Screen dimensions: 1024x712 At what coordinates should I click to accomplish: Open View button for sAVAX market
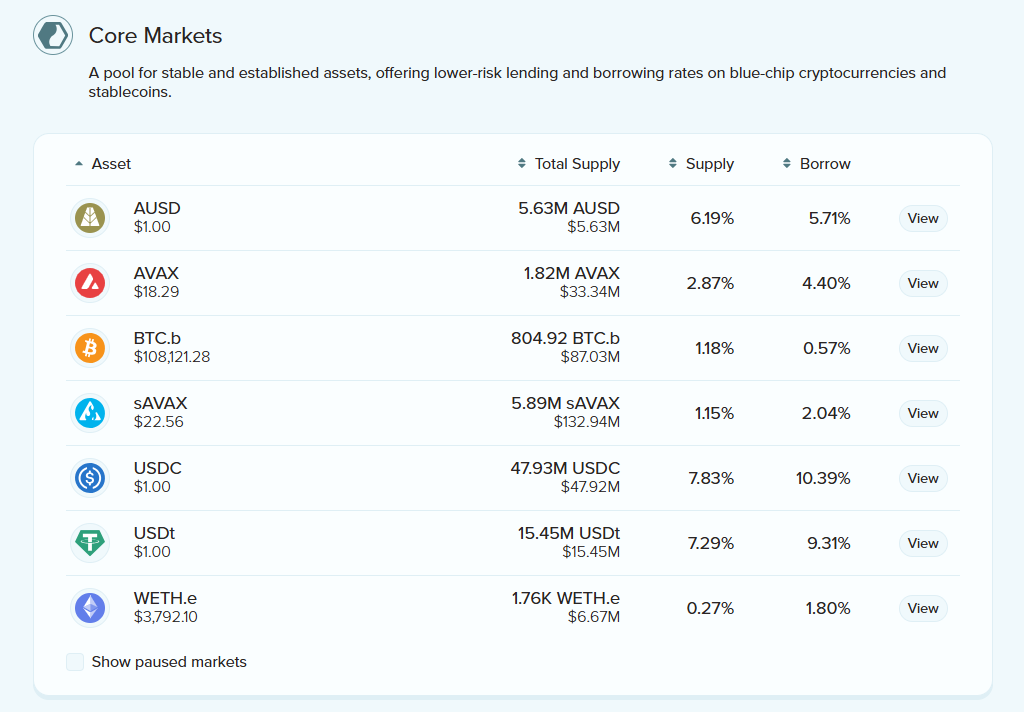923,413
